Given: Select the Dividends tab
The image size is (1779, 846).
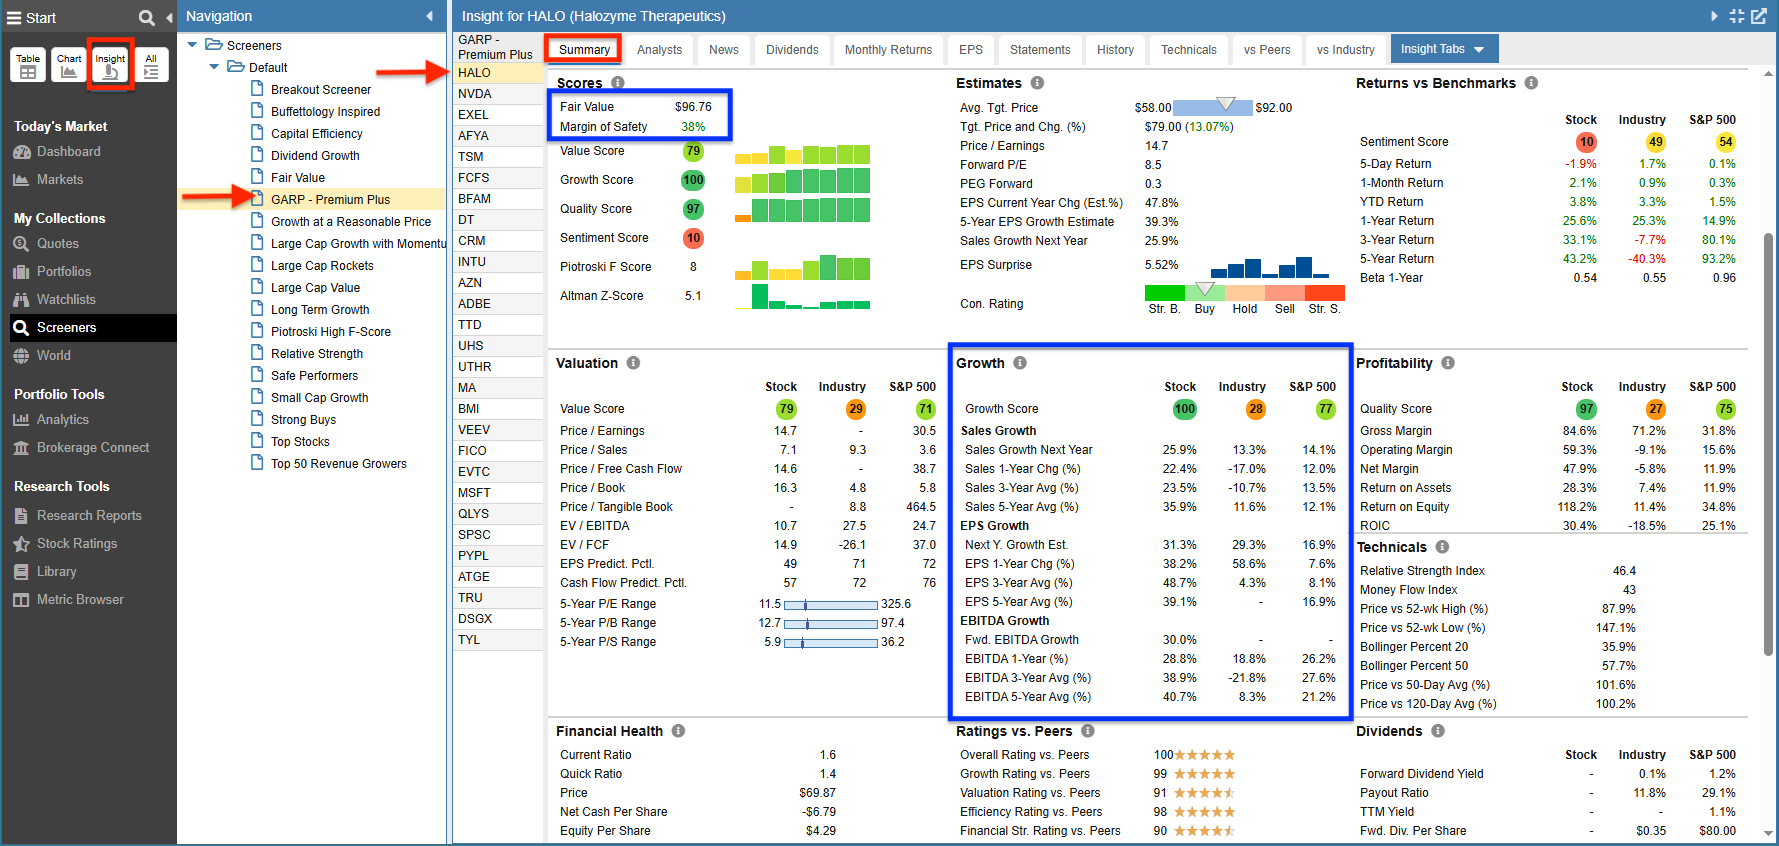Looking at the screenshot, I should click(x=792, y=49).
